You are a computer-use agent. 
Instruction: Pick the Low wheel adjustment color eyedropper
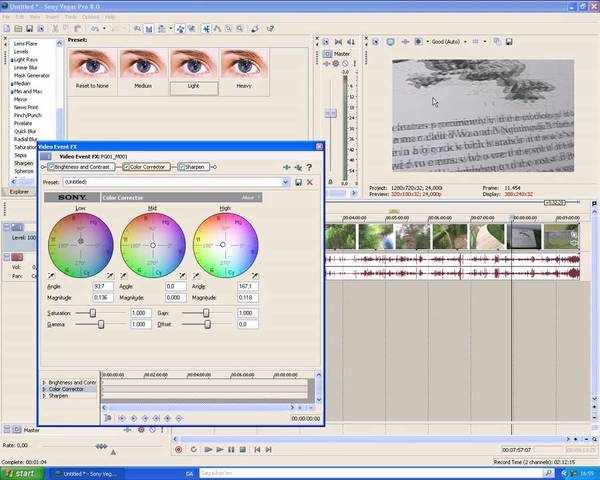point(110,276)
